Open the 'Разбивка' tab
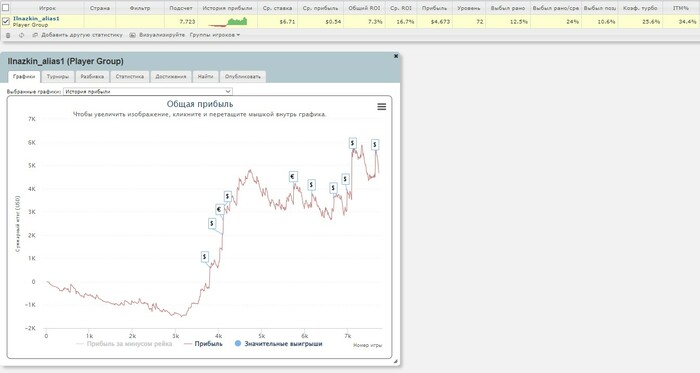Screen dimensions: 700x373 click(x=92, y=77)
